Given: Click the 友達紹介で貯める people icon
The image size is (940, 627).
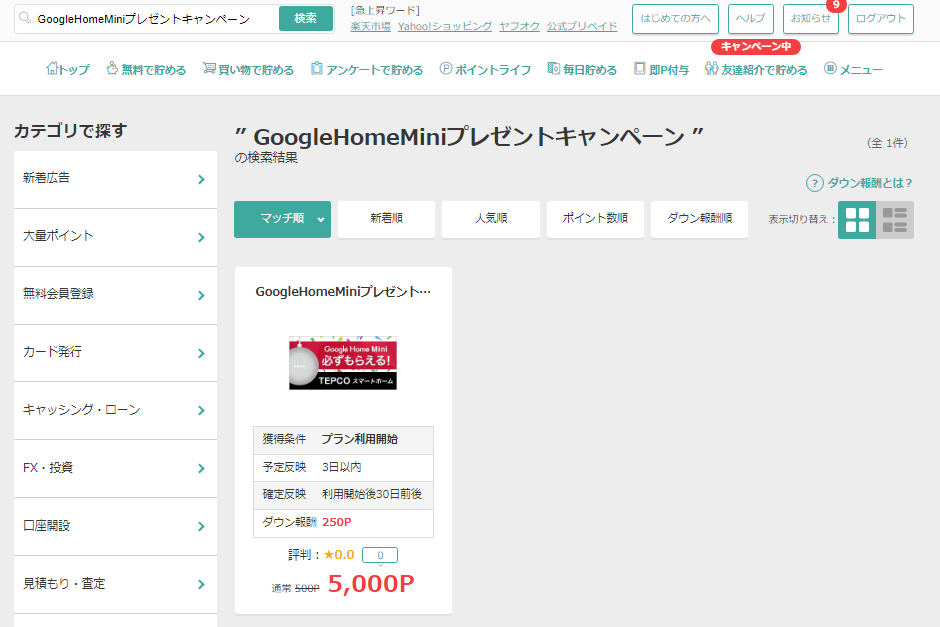Looking at the screenshot, I should tap(711, 69).
